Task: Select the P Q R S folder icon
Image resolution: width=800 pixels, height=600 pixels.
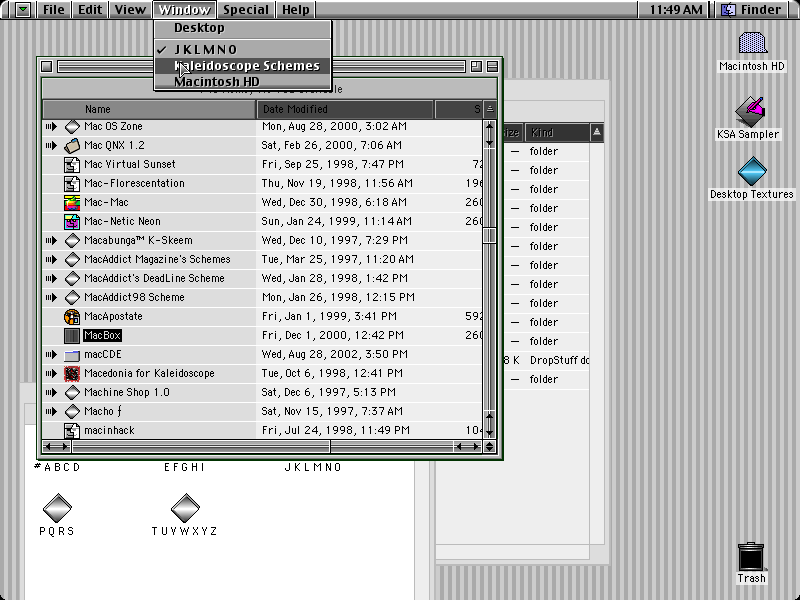Action: point(57,507)
